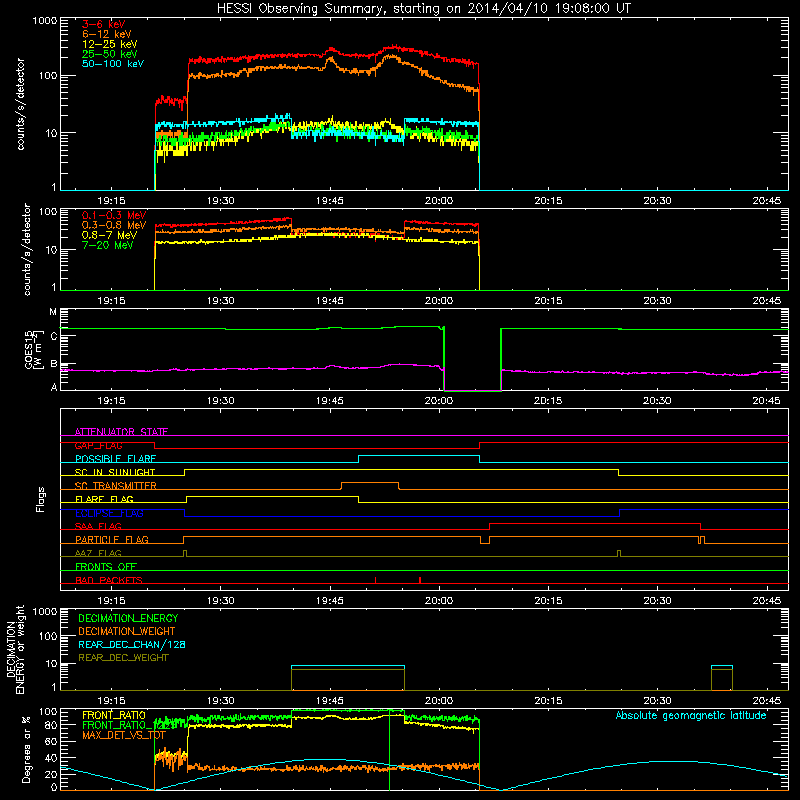Image resolution: width=800 pixels, height=800 pixels.
Task: Click 20:00 tick under the top plot
Action: pyautogui.click(x=439, y=201)
